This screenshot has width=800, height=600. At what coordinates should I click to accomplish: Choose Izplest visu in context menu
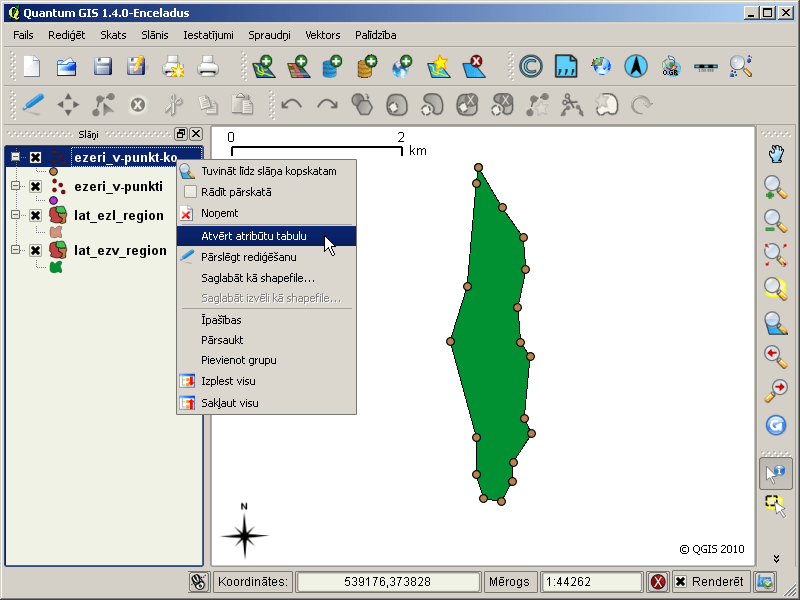266,381
